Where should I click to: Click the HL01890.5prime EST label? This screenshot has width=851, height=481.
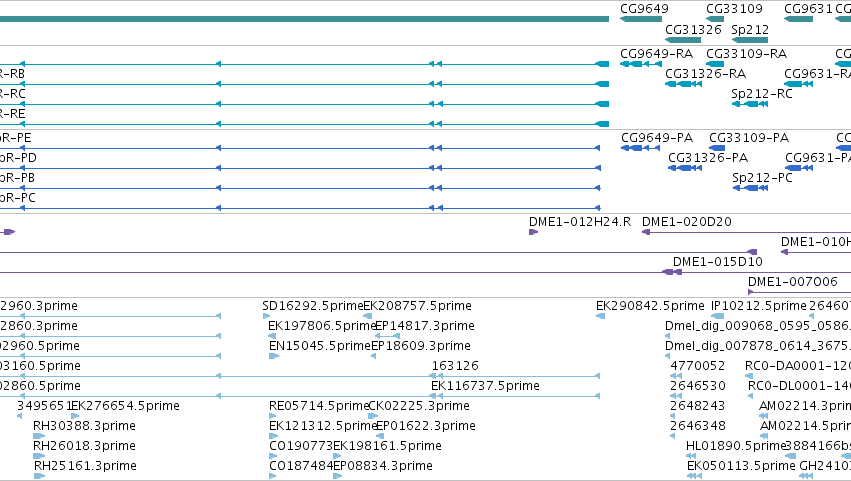(x=736, y=446)
